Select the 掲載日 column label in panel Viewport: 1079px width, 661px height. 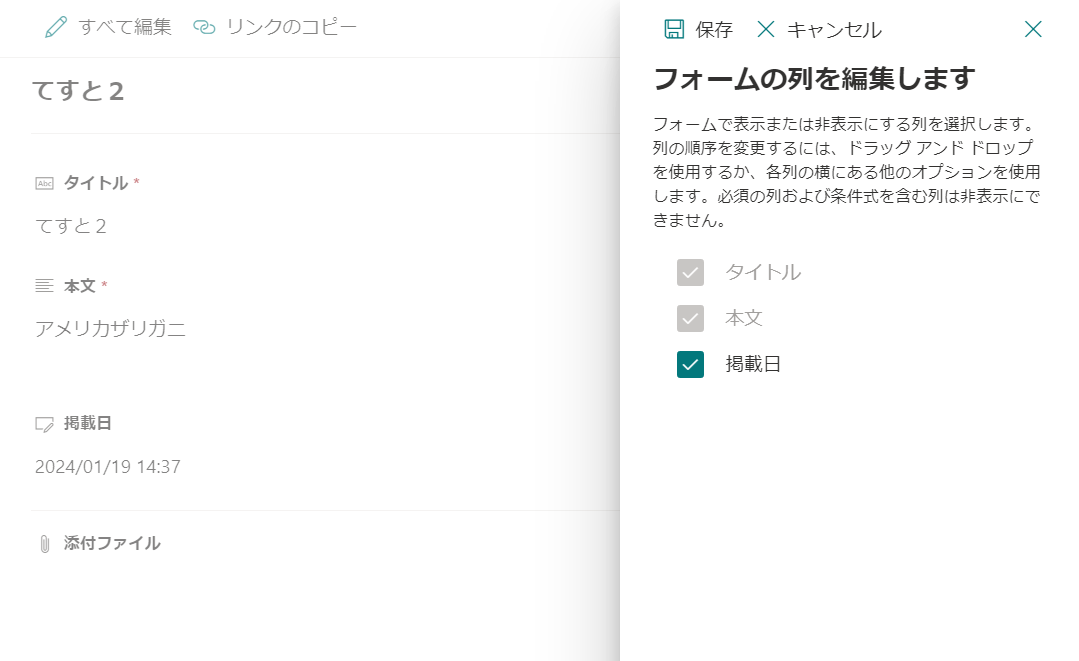coord(753,365)
